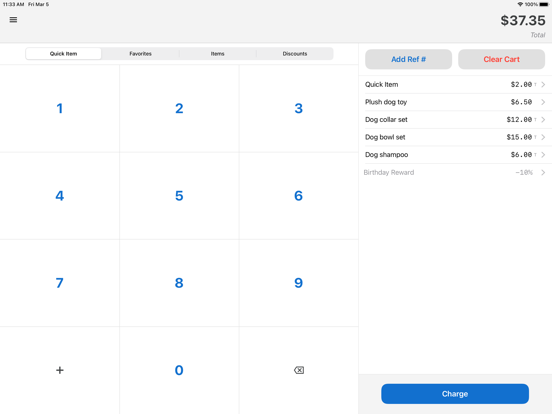552x414 pixels.
Task: Clear the cart
Action: [501, 59]
